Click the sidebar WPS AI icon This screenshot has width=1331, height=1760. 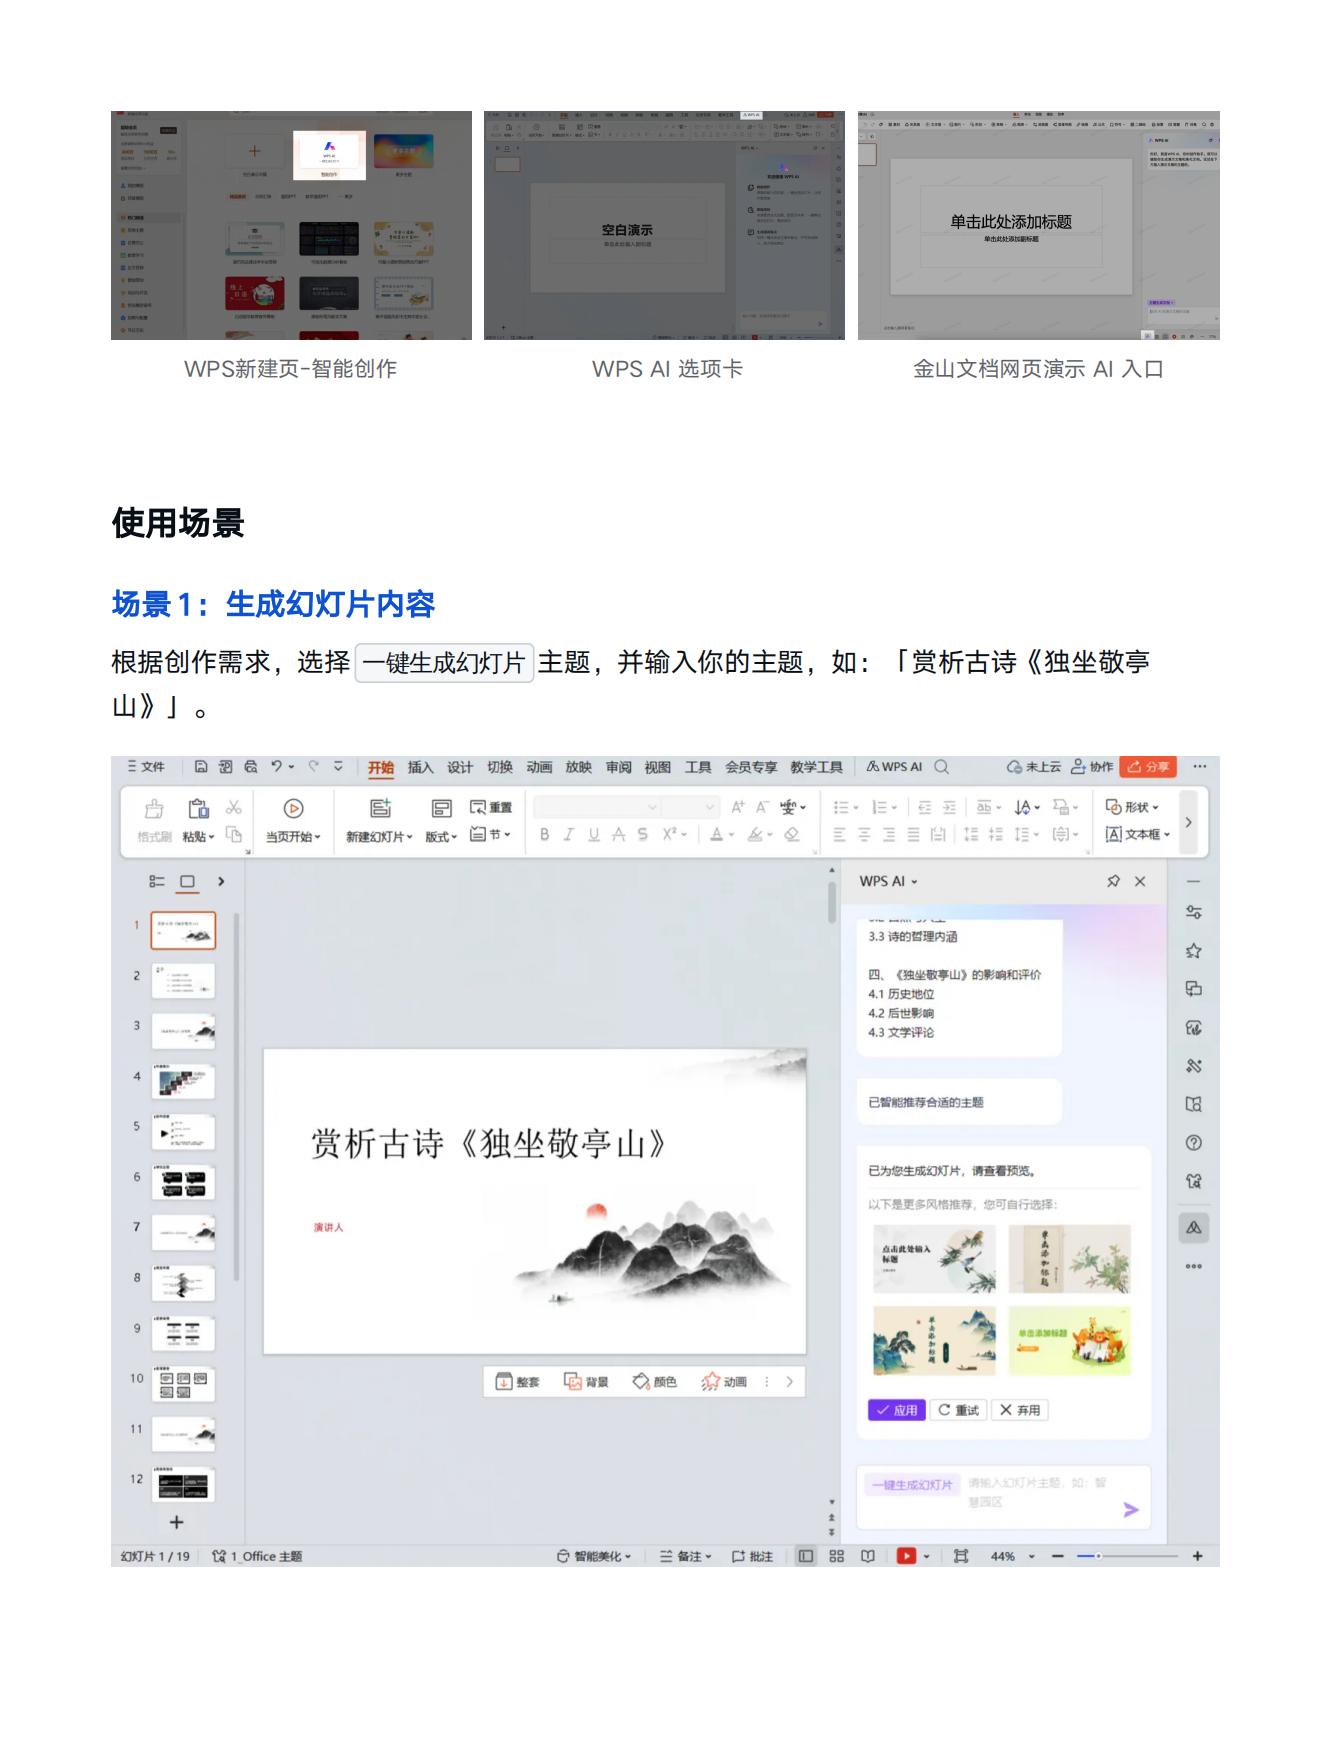[x=1193, y=1227]
